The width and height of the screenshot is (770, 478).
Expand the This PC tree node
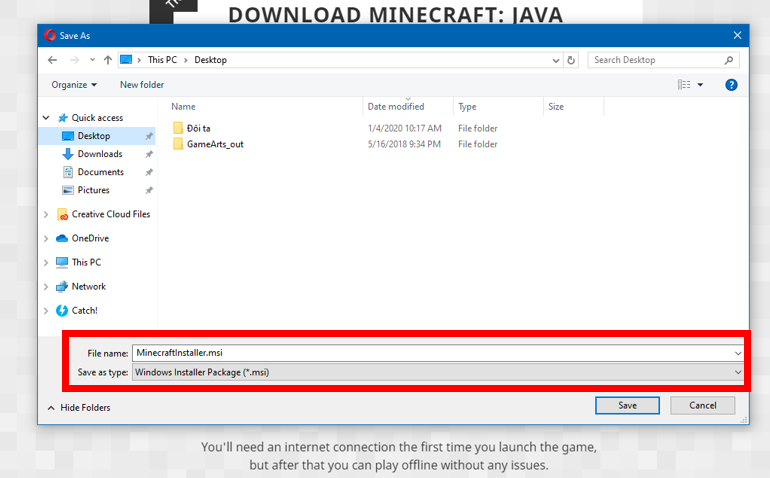46,262
